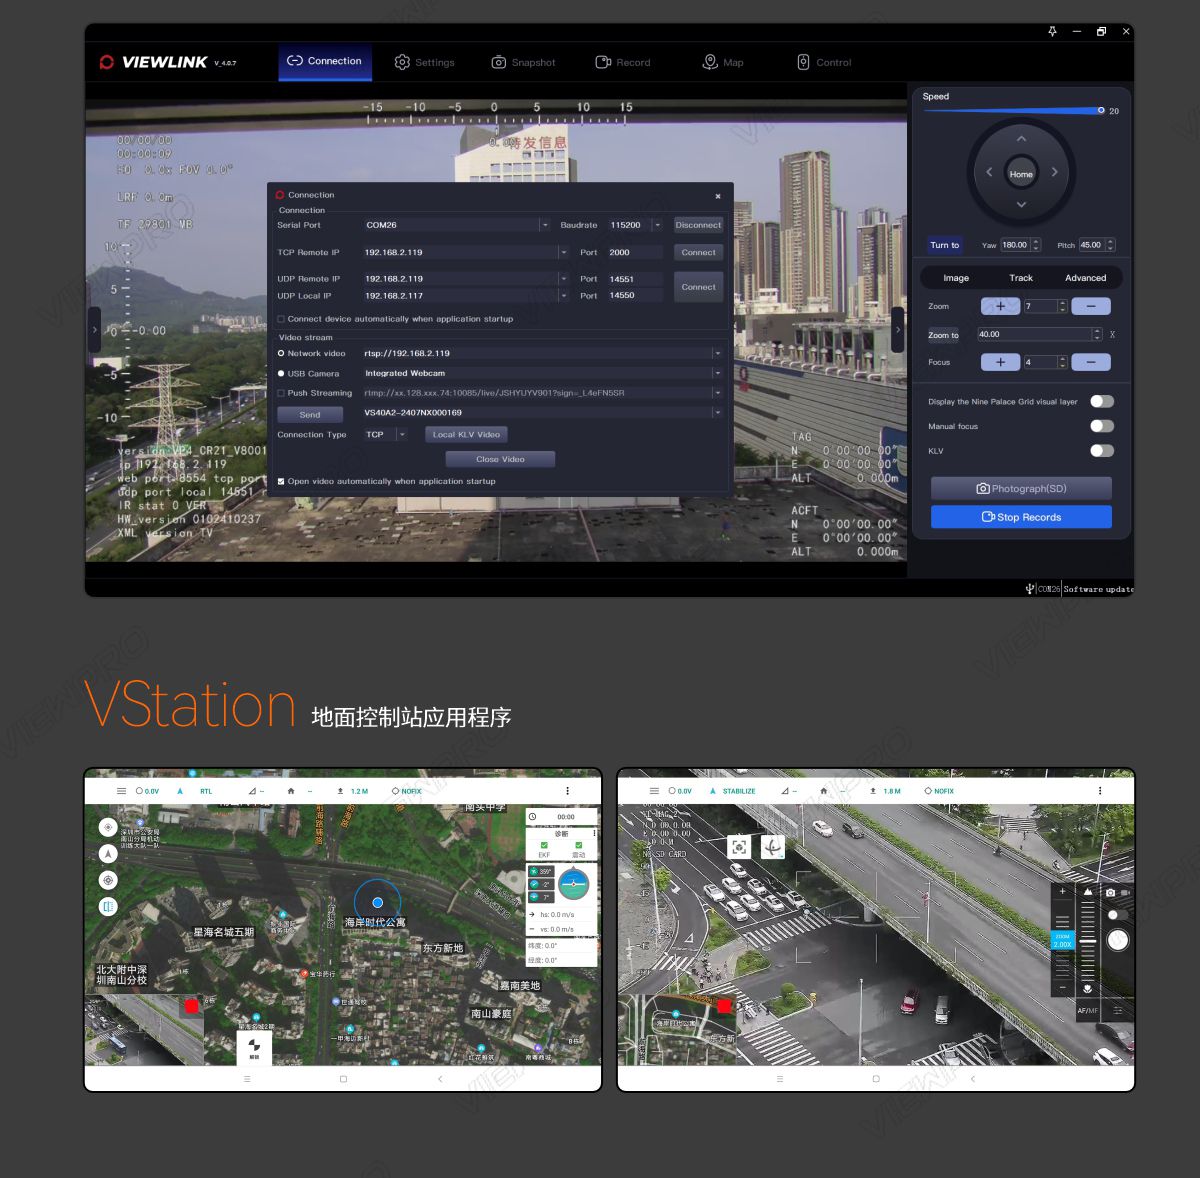
Task: Toggle Connect device automatically when application startup
Action: 281,319
